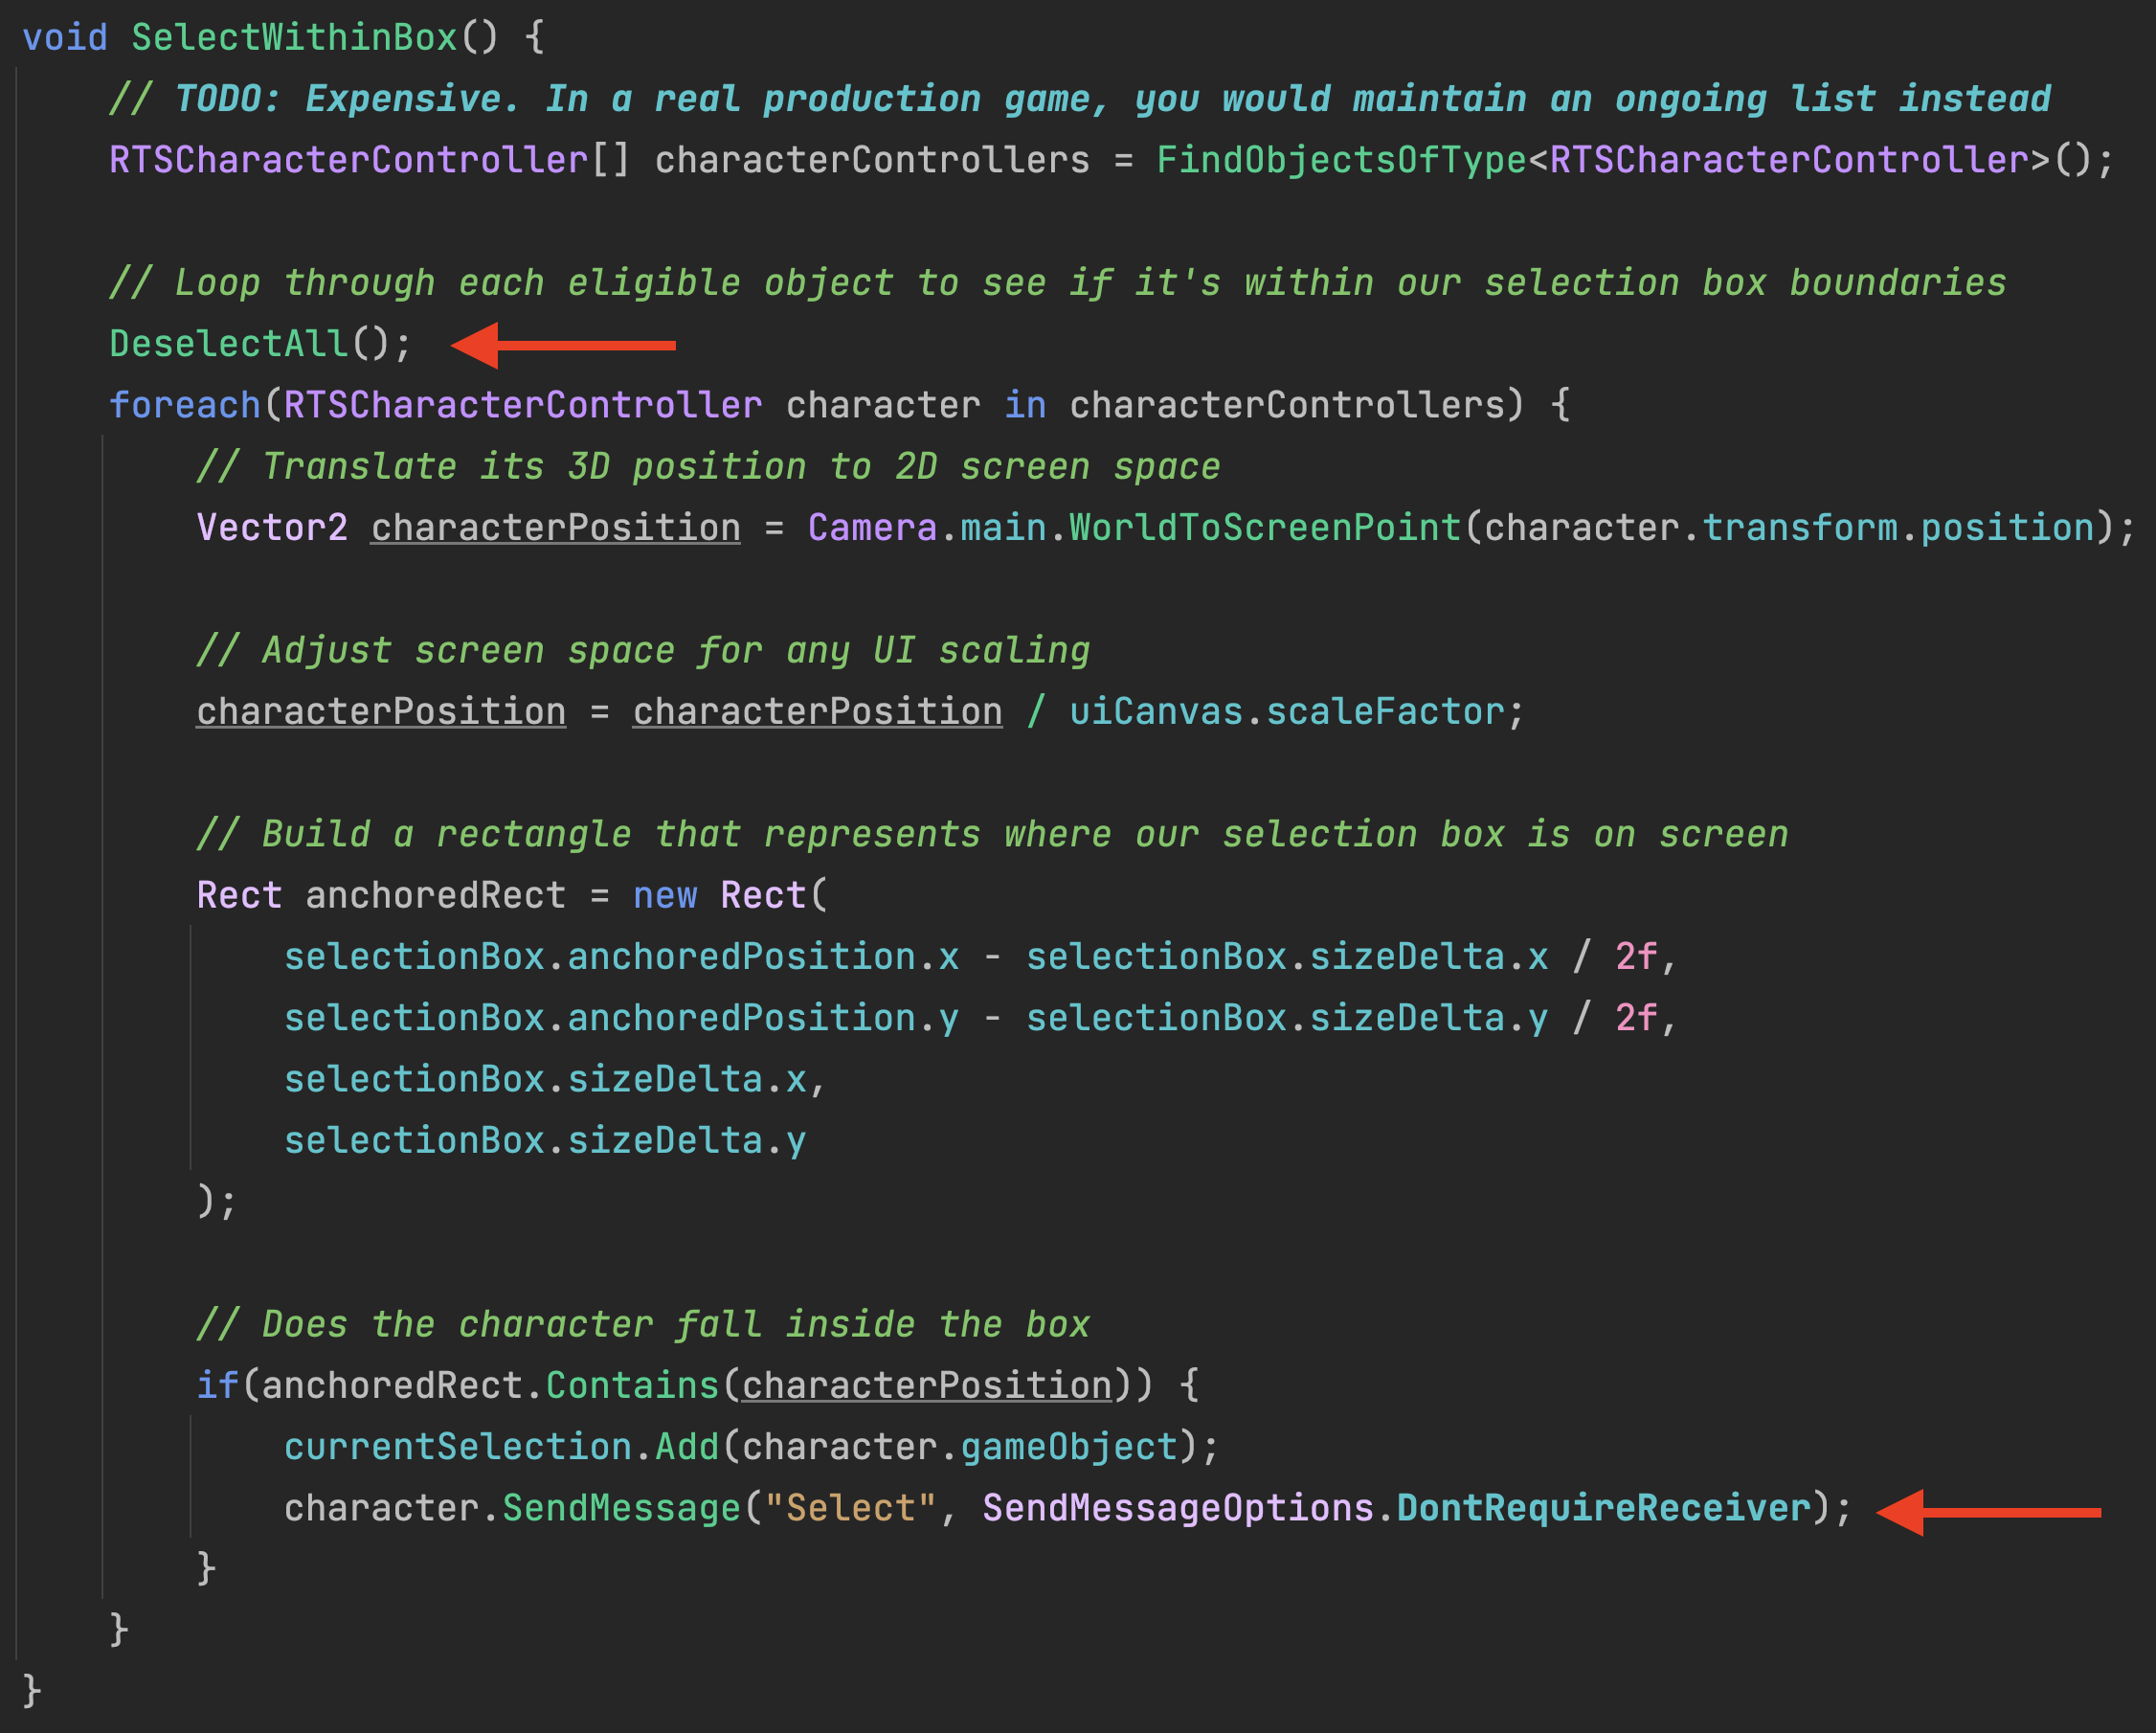
Task: Click the "Select" string literal
Action: pyautogui.click(x=850, y=1508)
